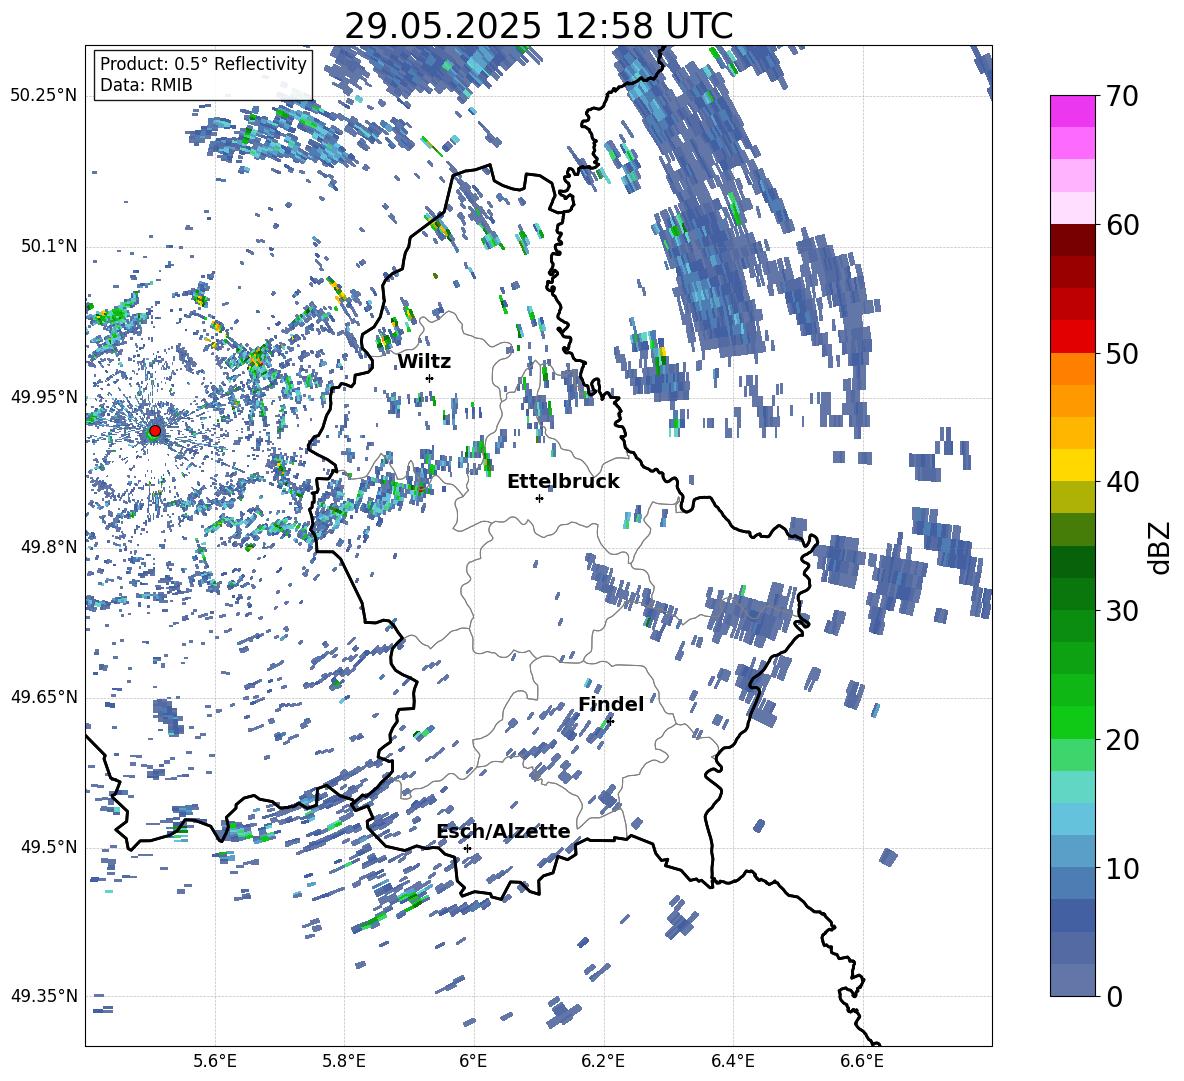This screenshot has height=1081, width=1184.
Task: Click the 70 colorbar tick label
Action: point(1122,97)
